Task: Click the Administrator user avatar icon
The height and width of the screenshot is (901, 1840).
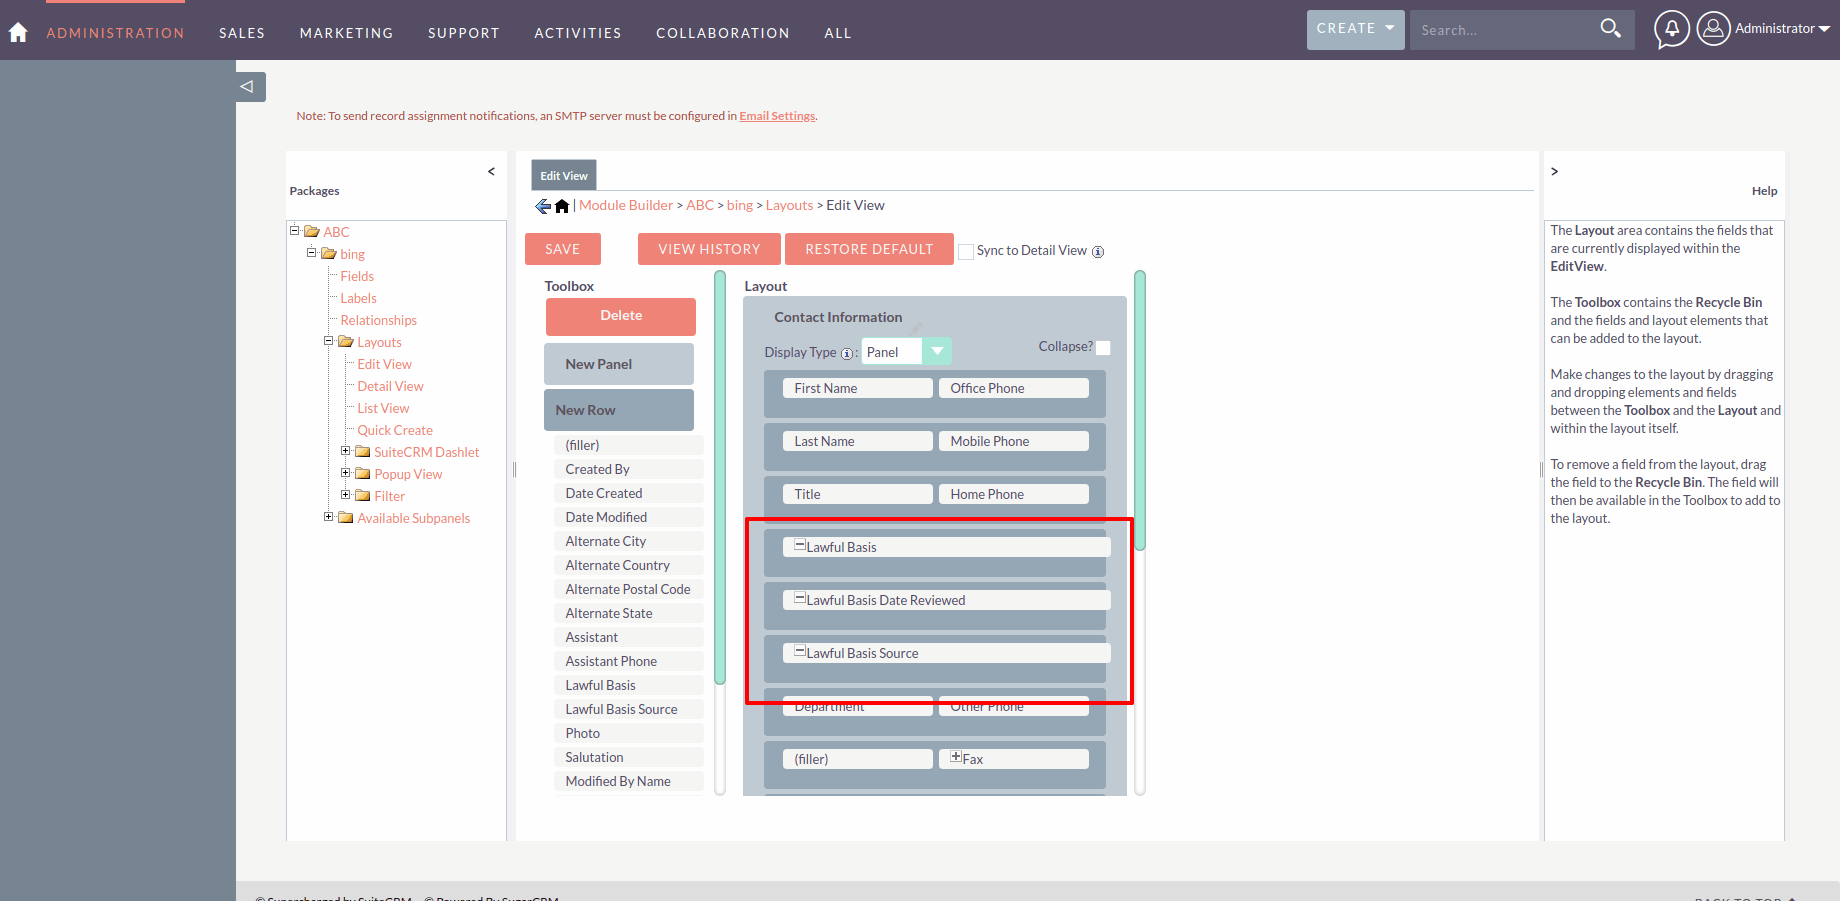Action: (x=1713, y=29)
